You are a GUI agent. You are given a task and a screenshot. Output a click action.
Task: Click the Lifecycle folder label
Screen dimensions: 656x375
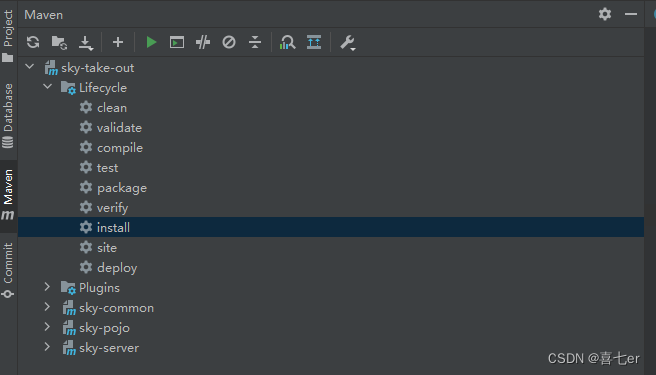click(102, 88)
